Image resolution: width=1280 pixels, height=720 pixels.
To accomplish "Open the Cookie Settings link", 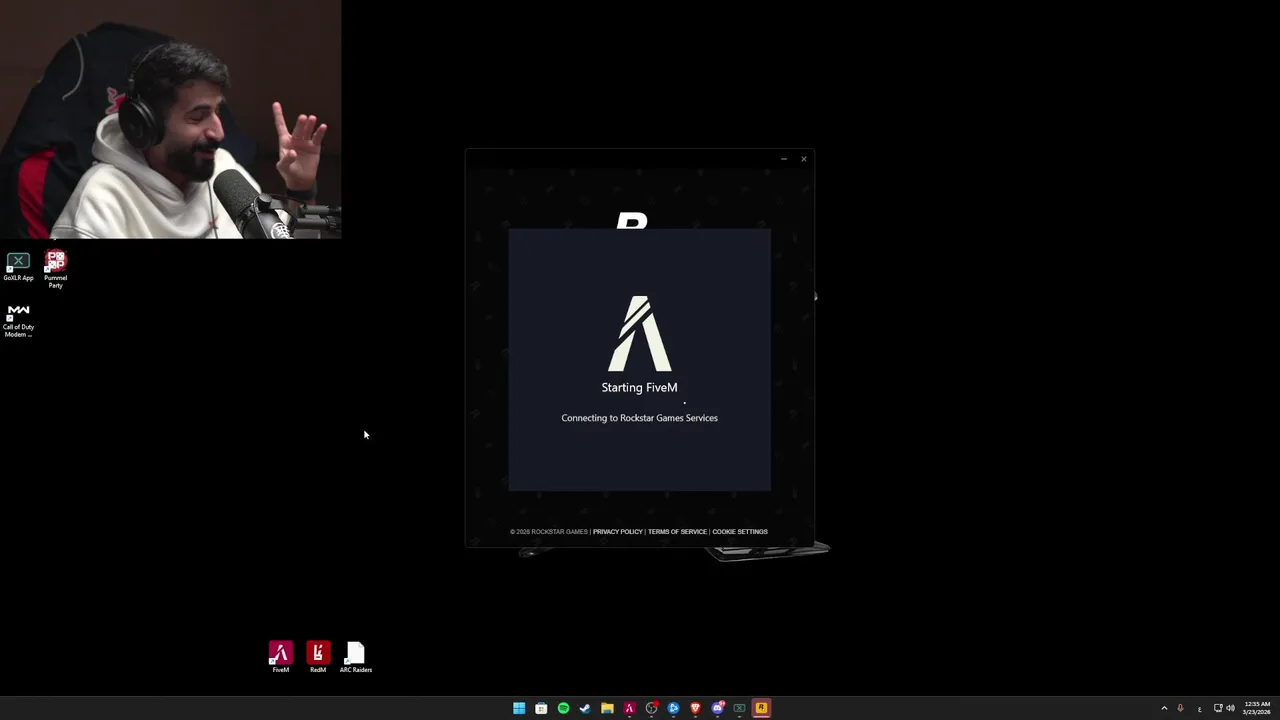I will [740, 532].
